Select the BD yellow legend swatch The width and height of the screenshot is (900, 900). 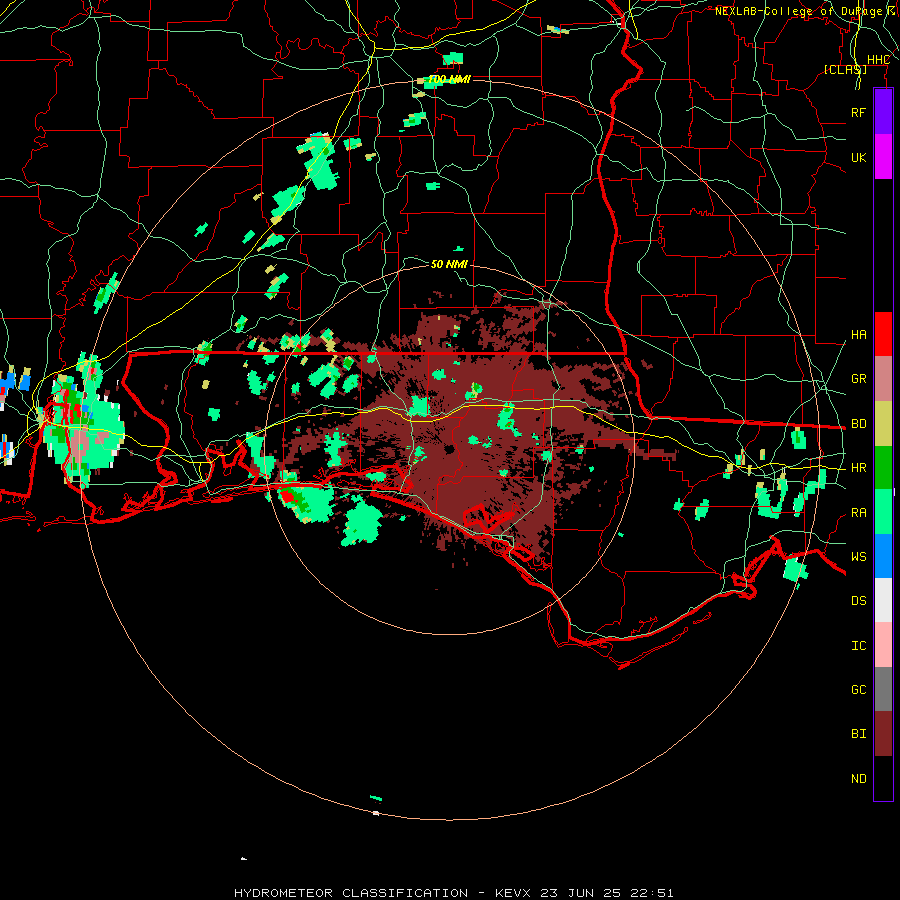883,424
